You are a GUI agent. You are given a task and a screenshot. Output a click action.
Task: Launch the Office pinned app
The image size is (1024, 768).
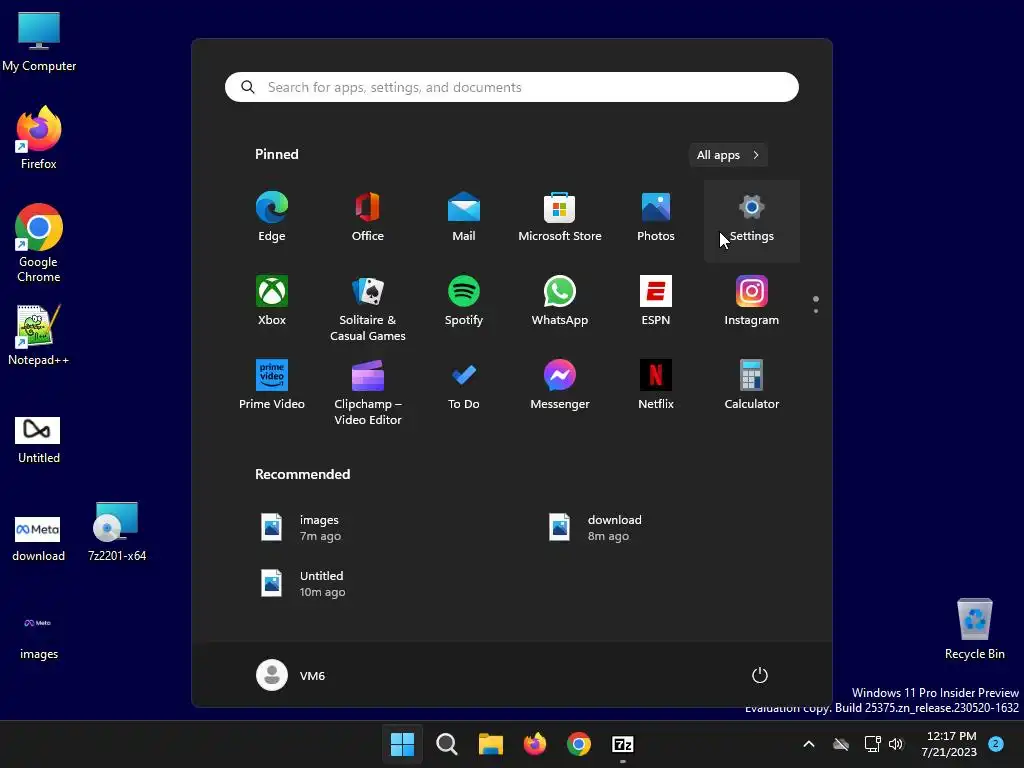(368, 217)
